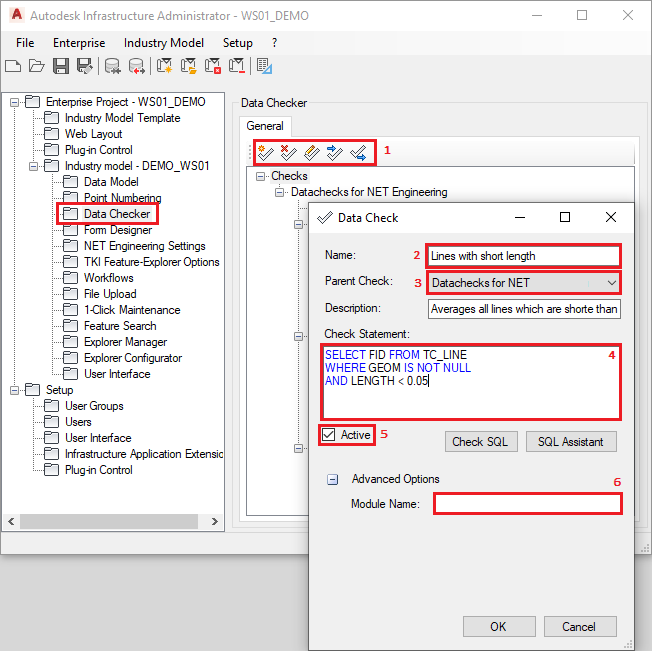
Task: Select 1-Click Maintenance tree item
Action: pyautogui.click(x=132, y=310)
